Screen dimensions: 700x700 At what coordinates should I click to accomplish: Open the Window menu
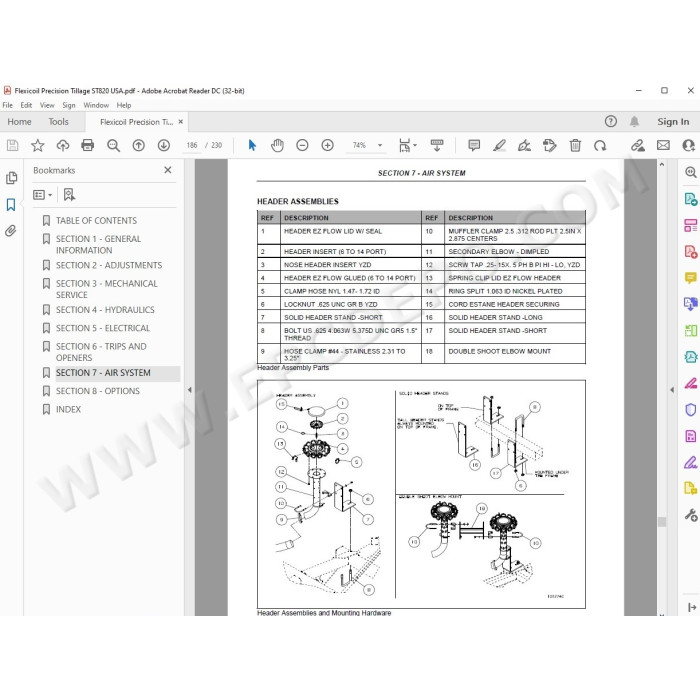(96, 105)
